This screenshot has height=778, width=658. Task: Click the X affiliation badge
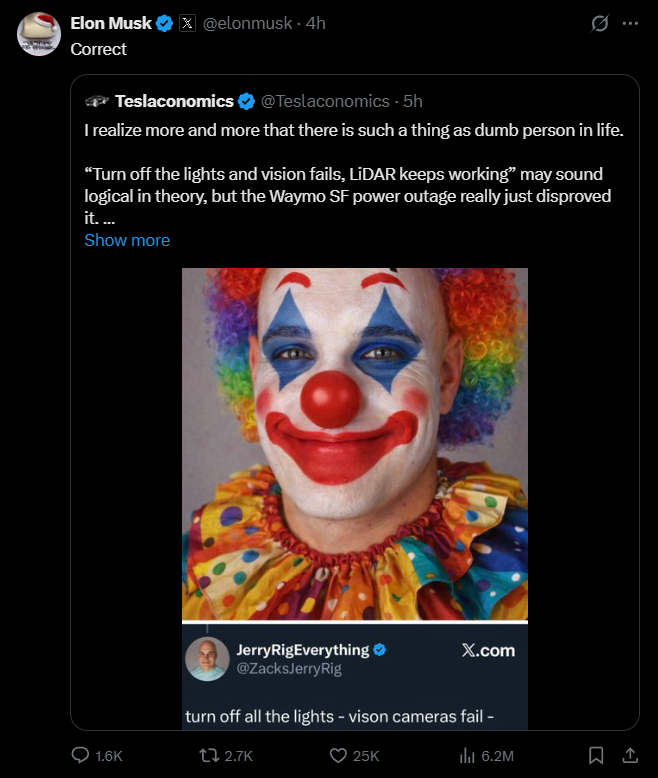(187, 23)
